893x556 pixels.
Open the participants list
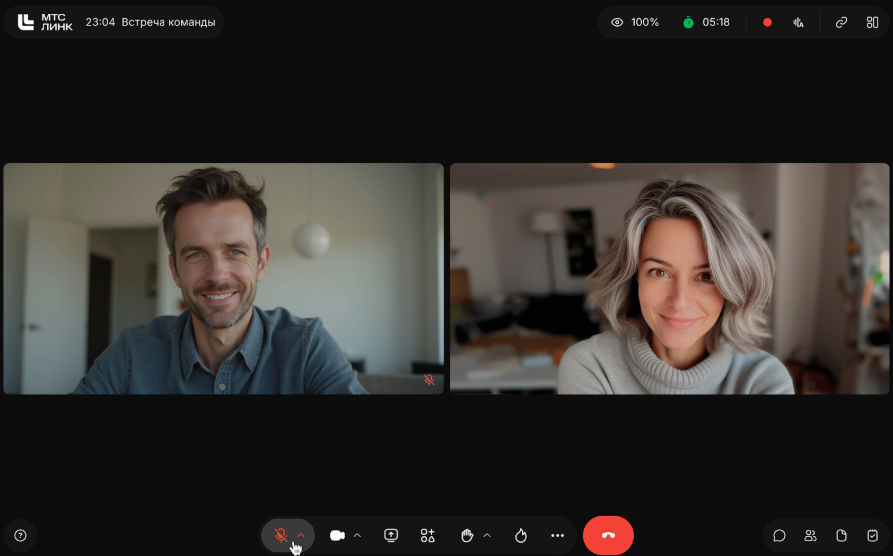810,535
